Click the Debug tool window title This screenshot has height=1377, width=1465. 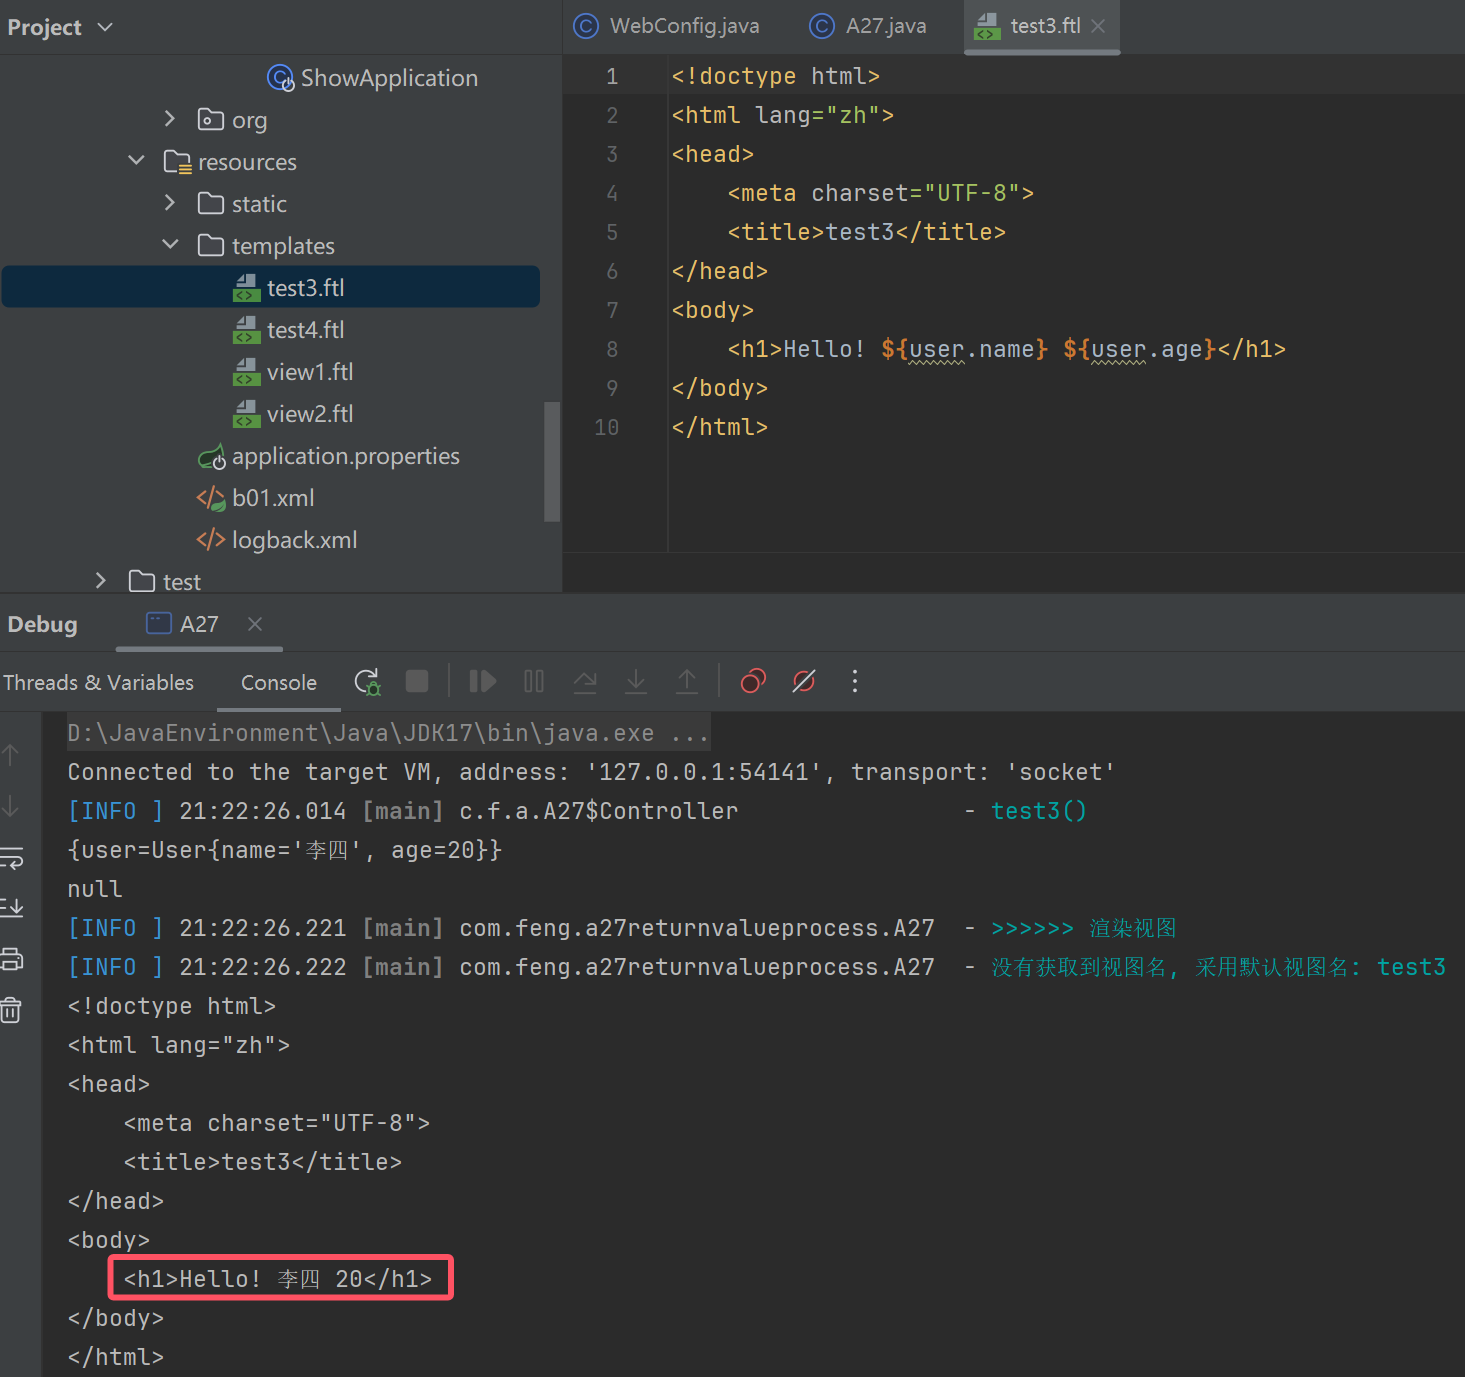click(42, 624)
